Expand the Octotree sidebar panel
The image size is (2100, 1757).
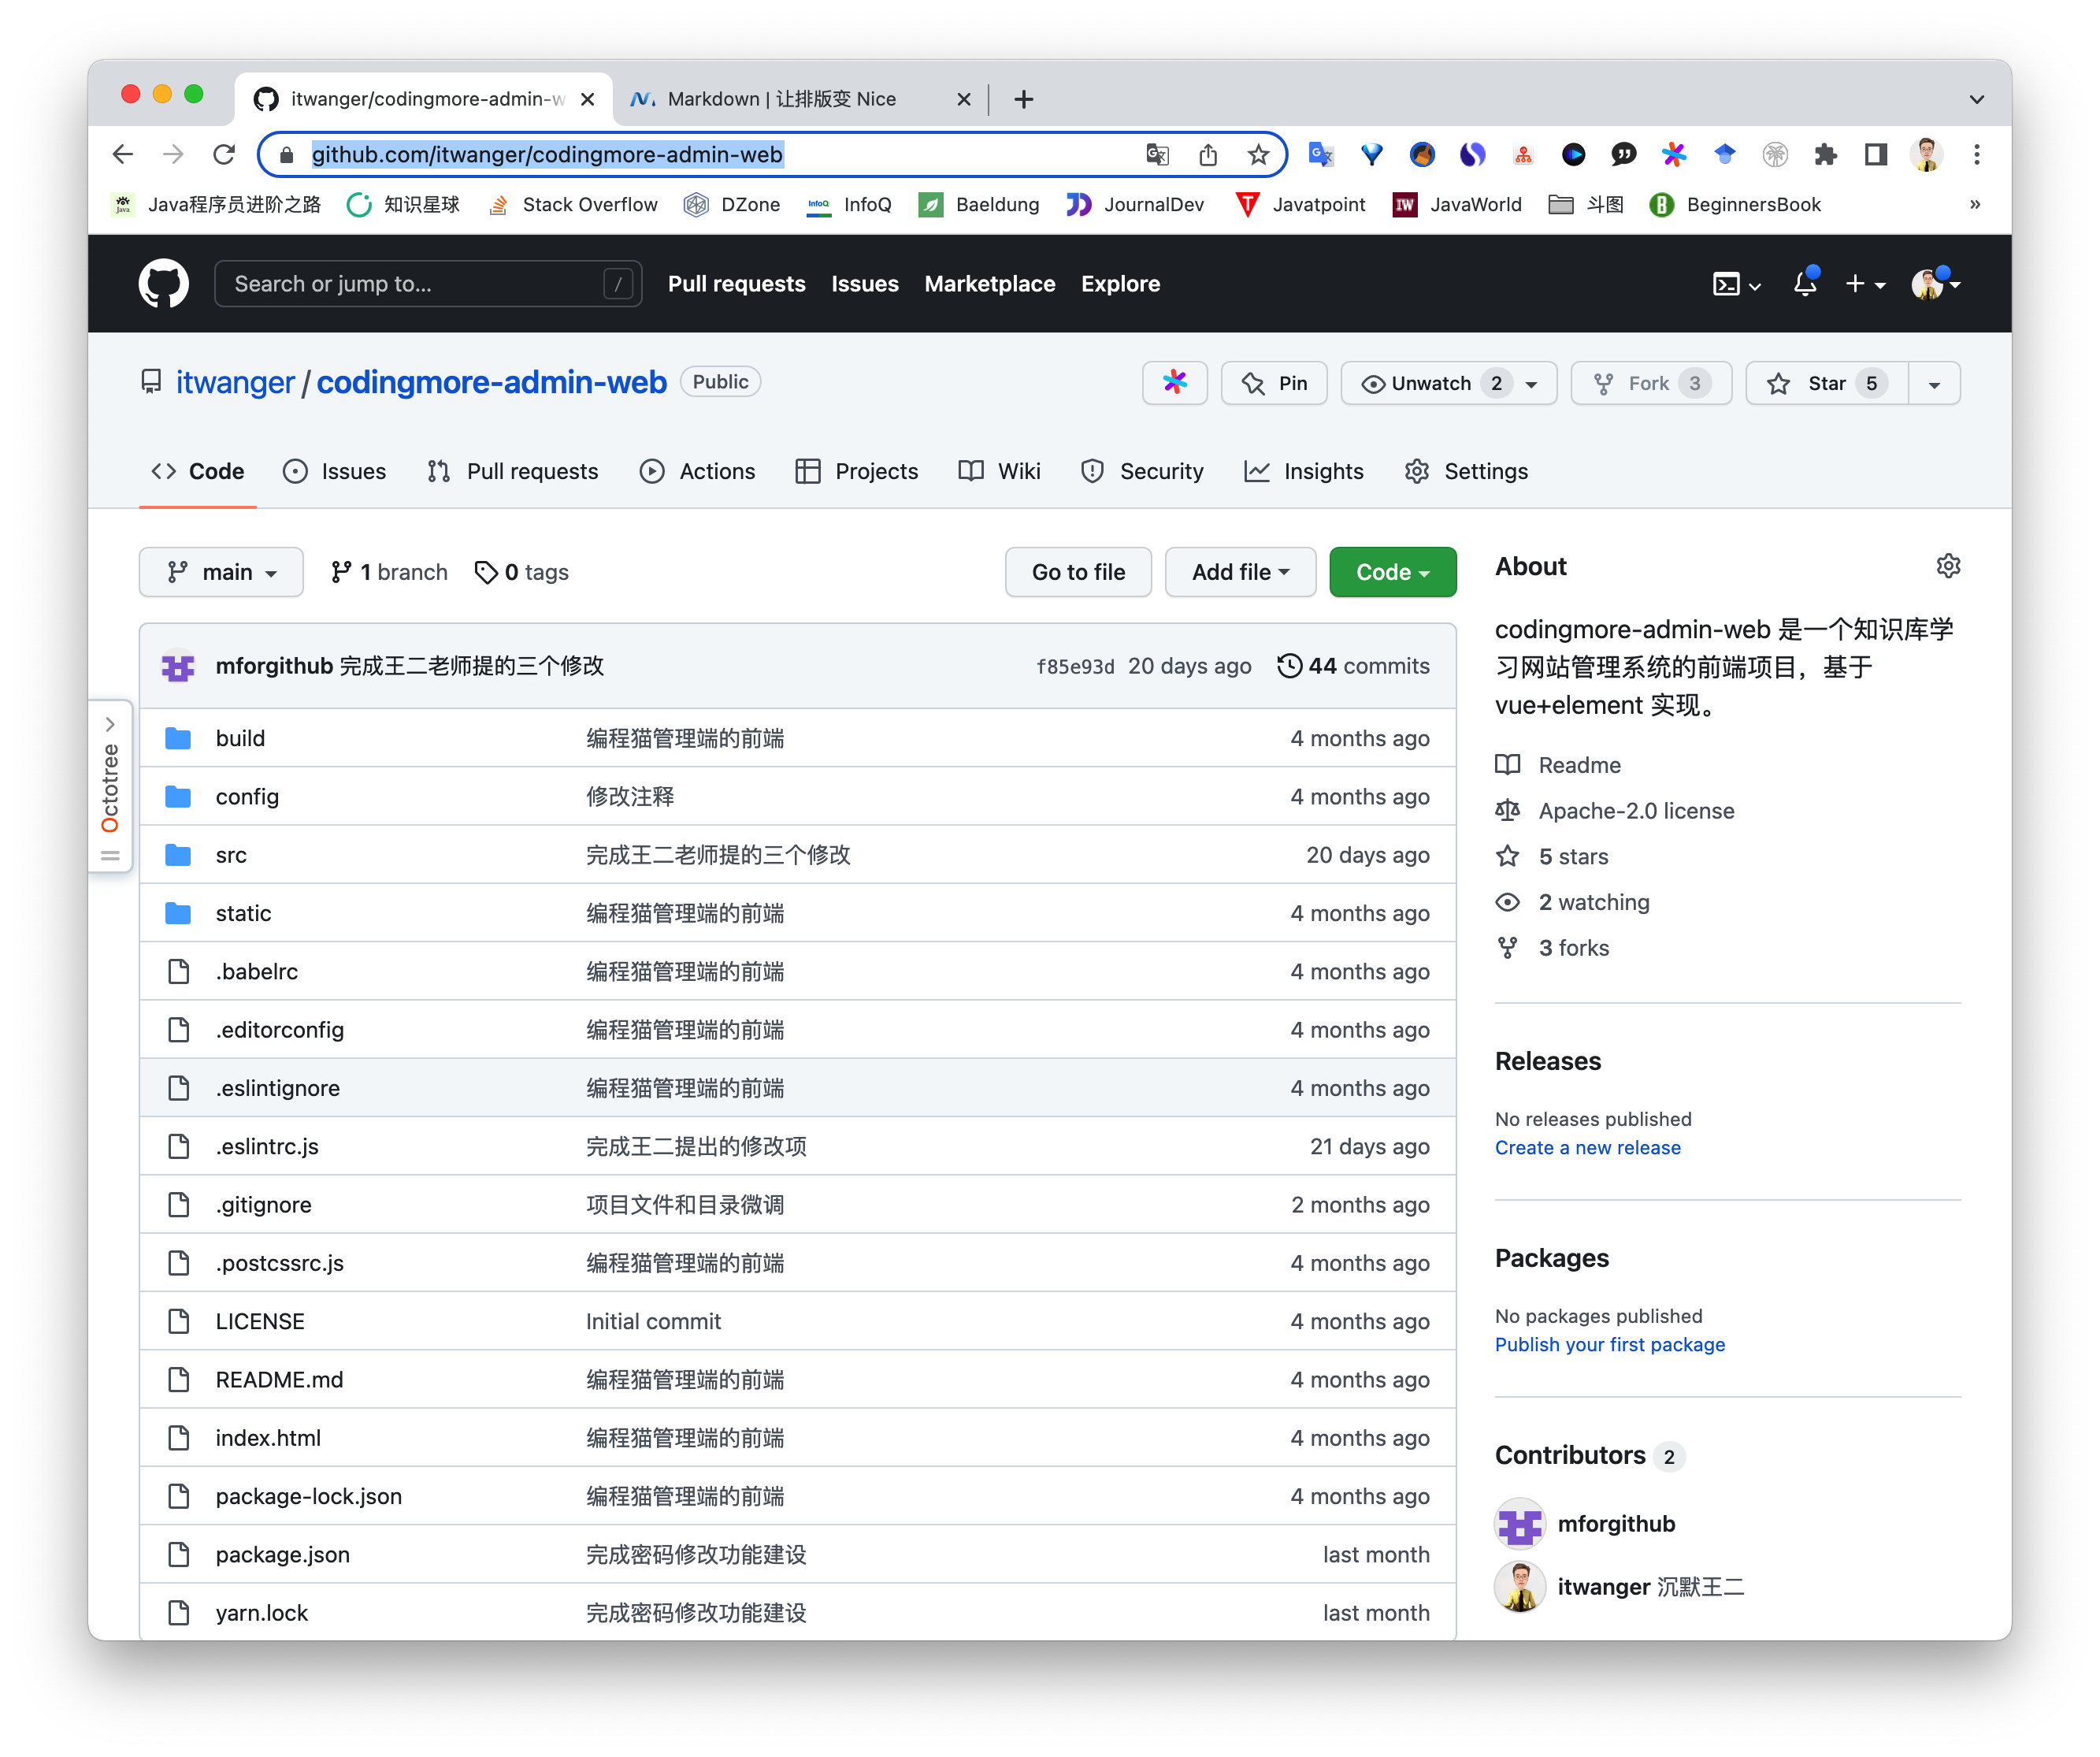pos(110,724)
